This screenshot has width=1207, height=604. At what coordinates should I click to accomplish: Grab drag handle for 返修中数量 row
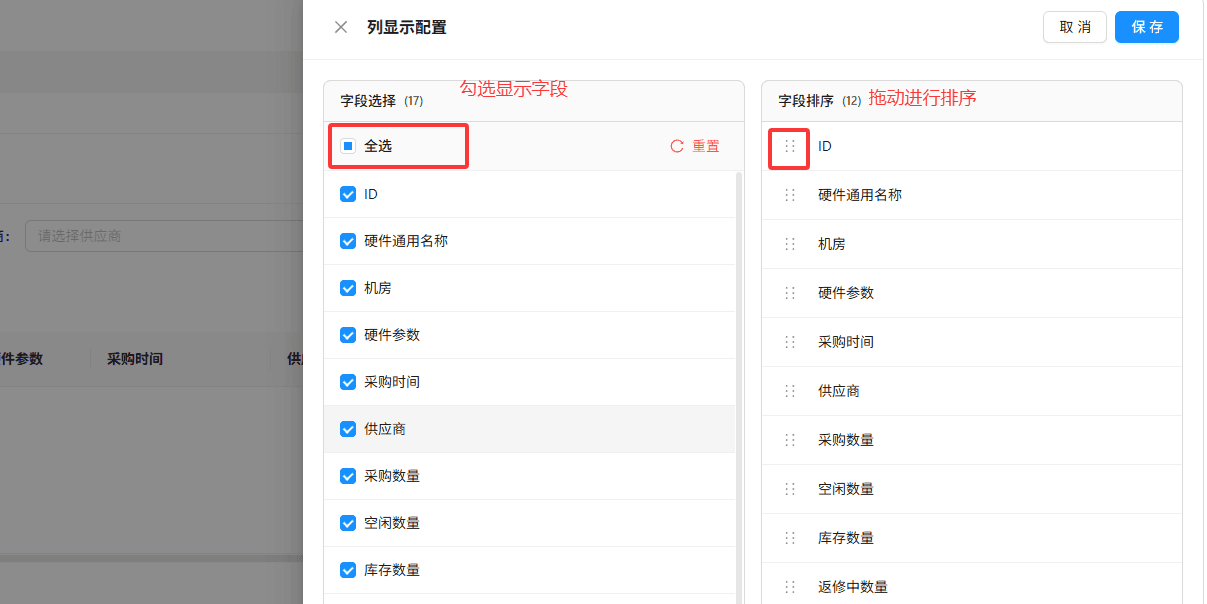click(x=790, y=587)
